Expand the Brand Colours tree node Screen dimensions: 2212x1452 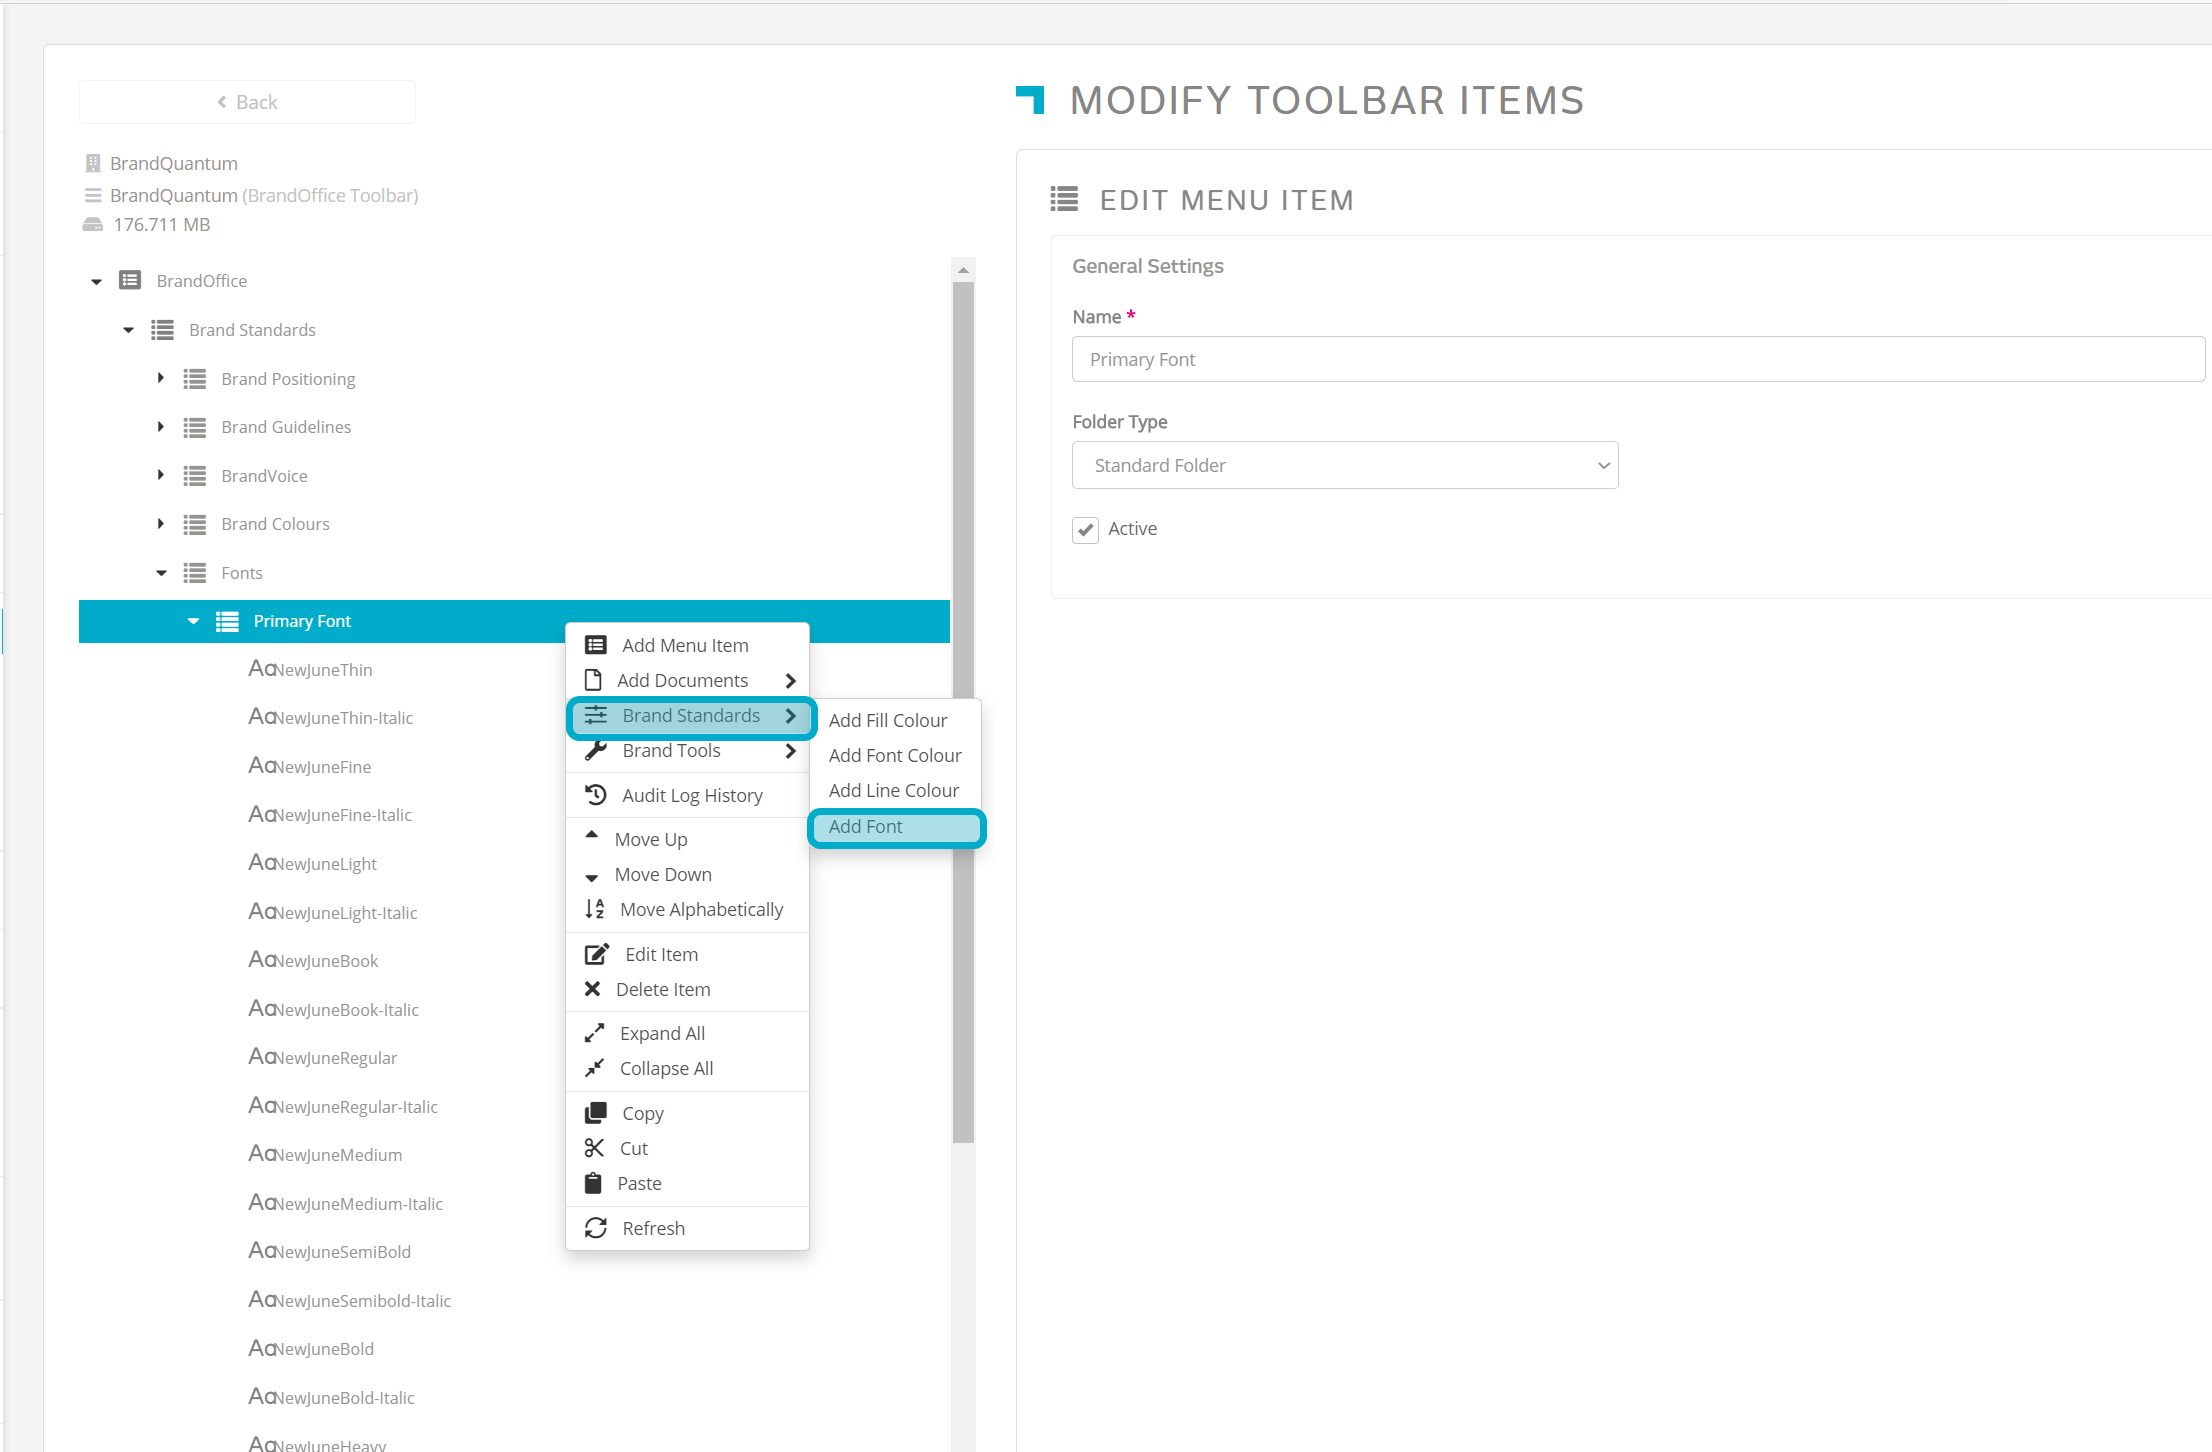pos(160,524)
